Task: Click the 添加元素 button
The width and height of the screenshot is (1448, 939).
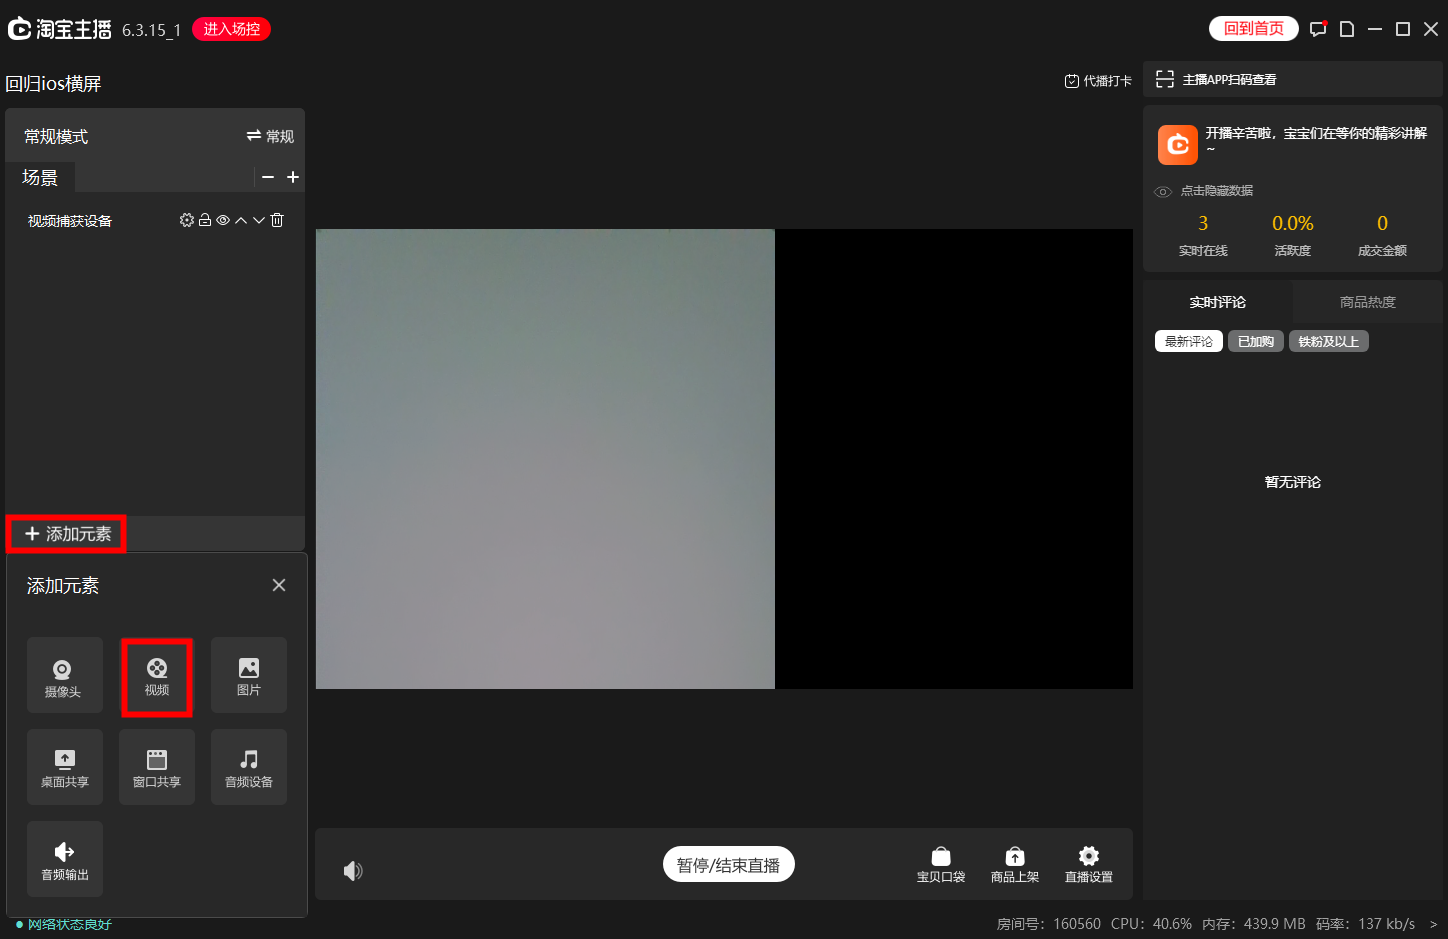Action: point(67,534)
